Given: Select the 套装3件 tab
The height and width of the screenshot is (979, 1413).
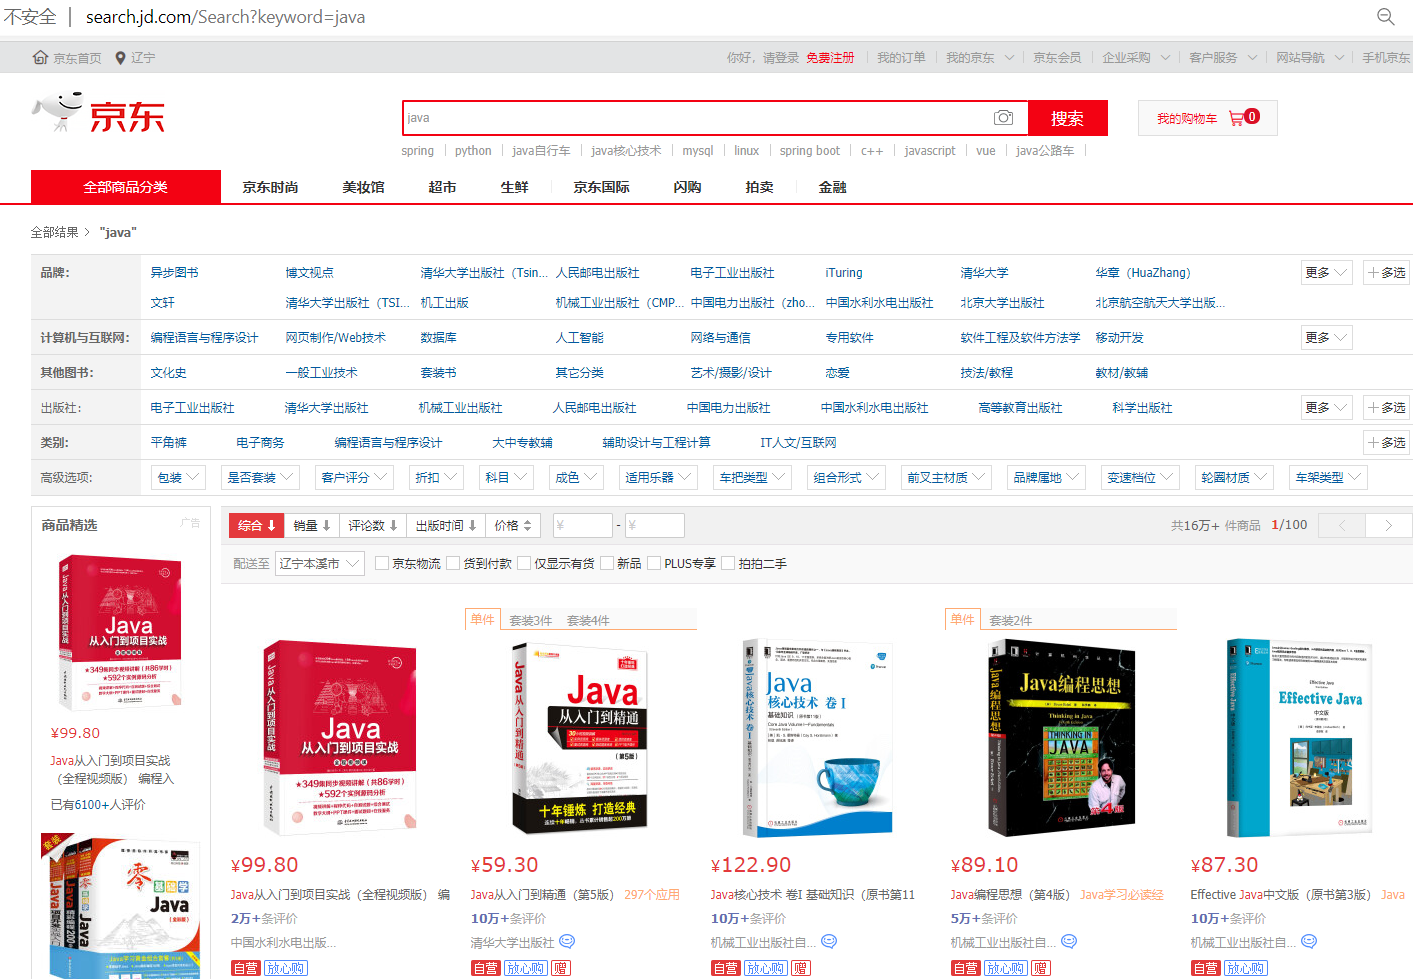Looking at the screenshot, I should 531,620.
